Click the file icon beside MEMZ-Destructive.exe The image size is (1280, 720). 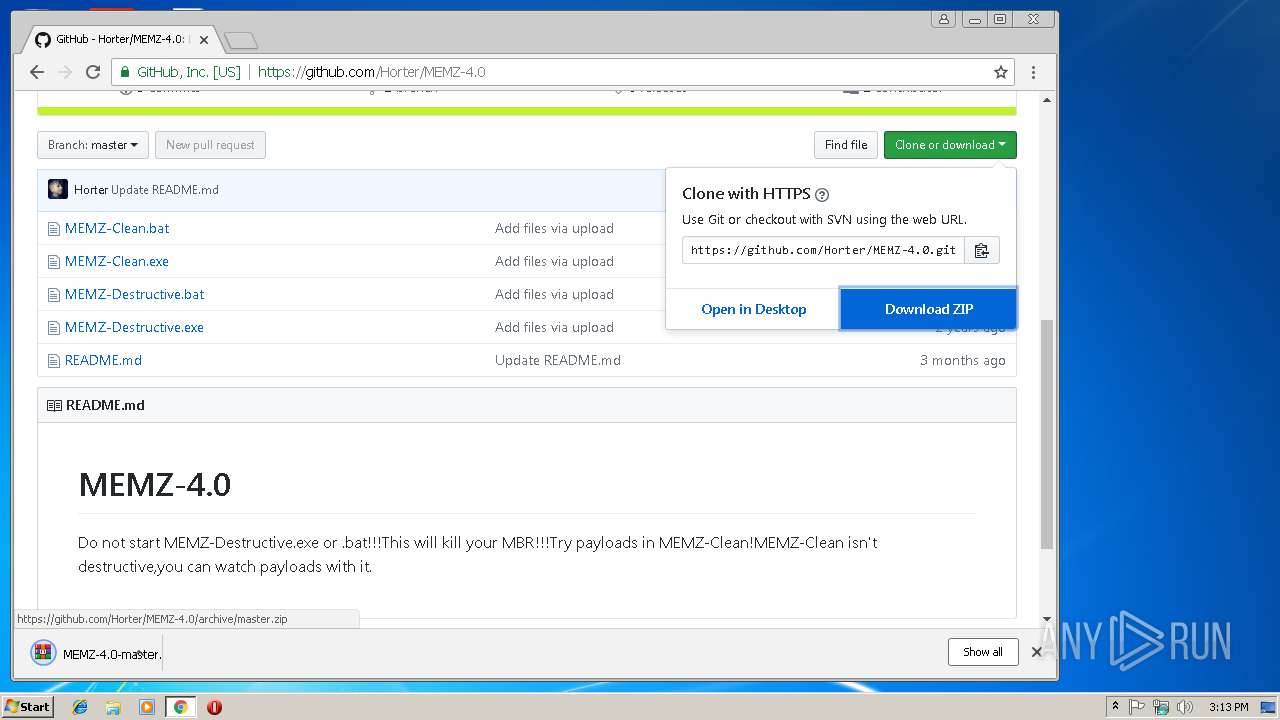[54, 327]
